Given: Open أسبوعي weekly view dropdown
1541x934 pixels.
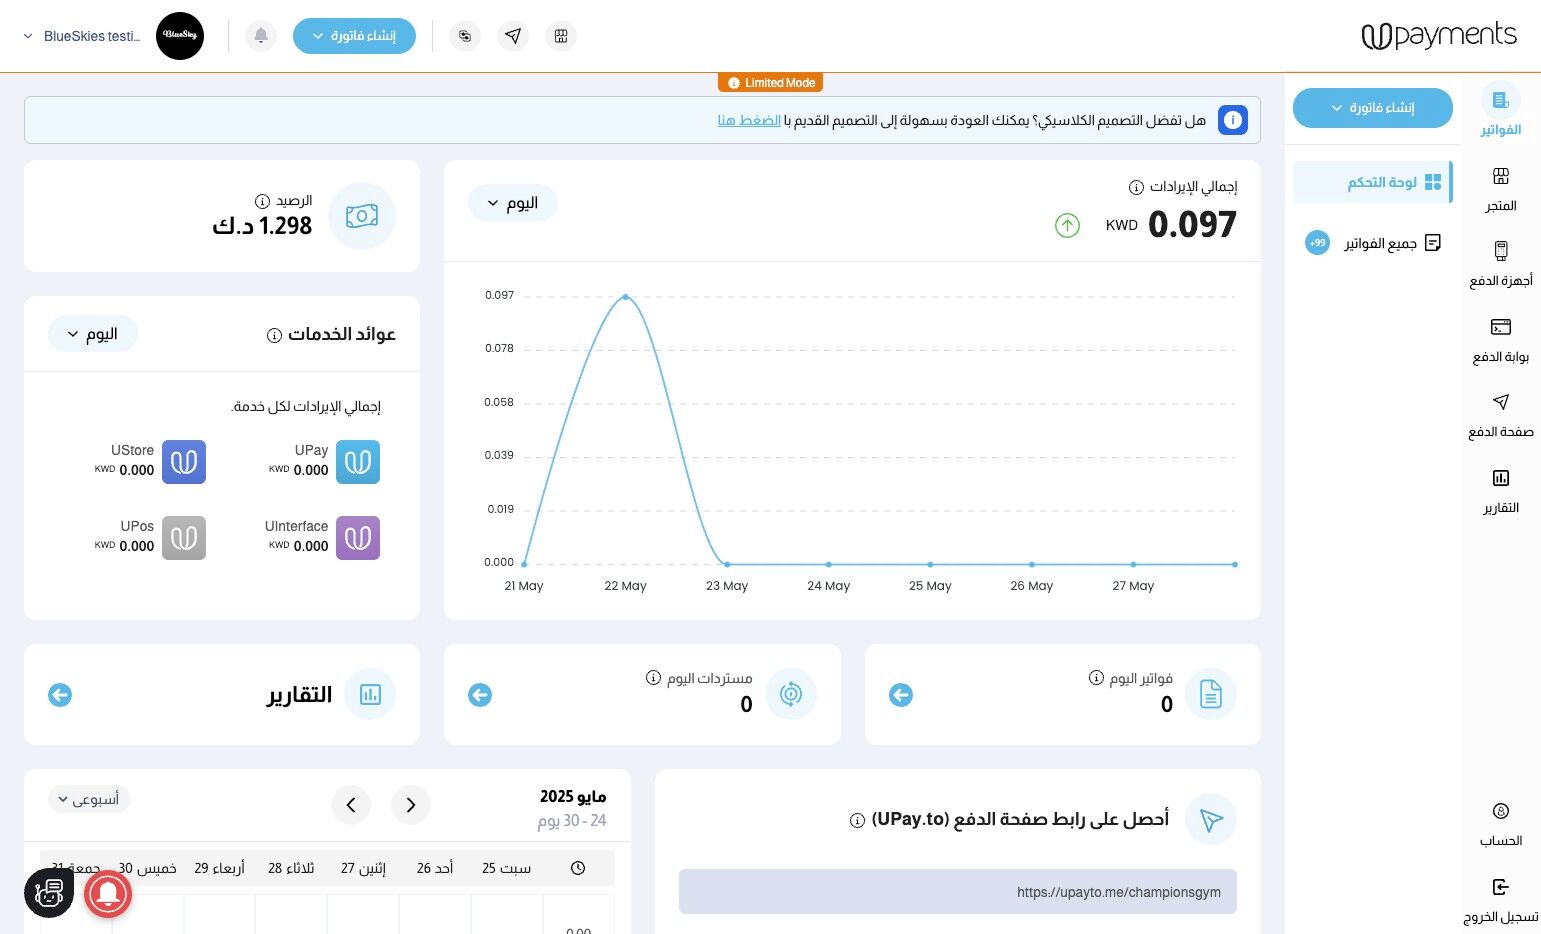Looking at the screenshot, I should [89, 799].
